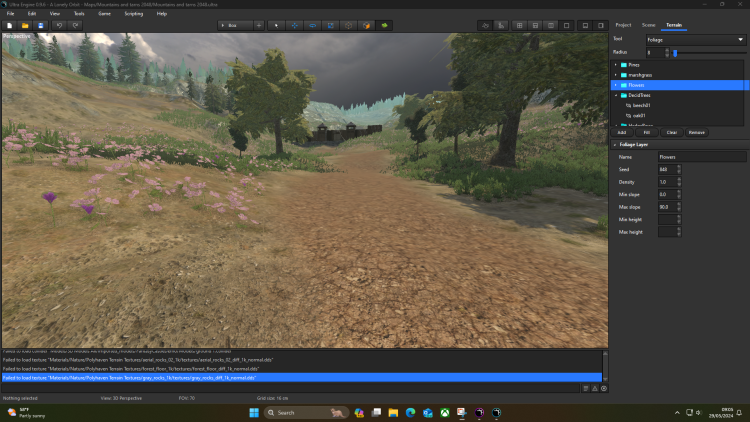Toggle the bottom panel visibility icon

(585, 25)
